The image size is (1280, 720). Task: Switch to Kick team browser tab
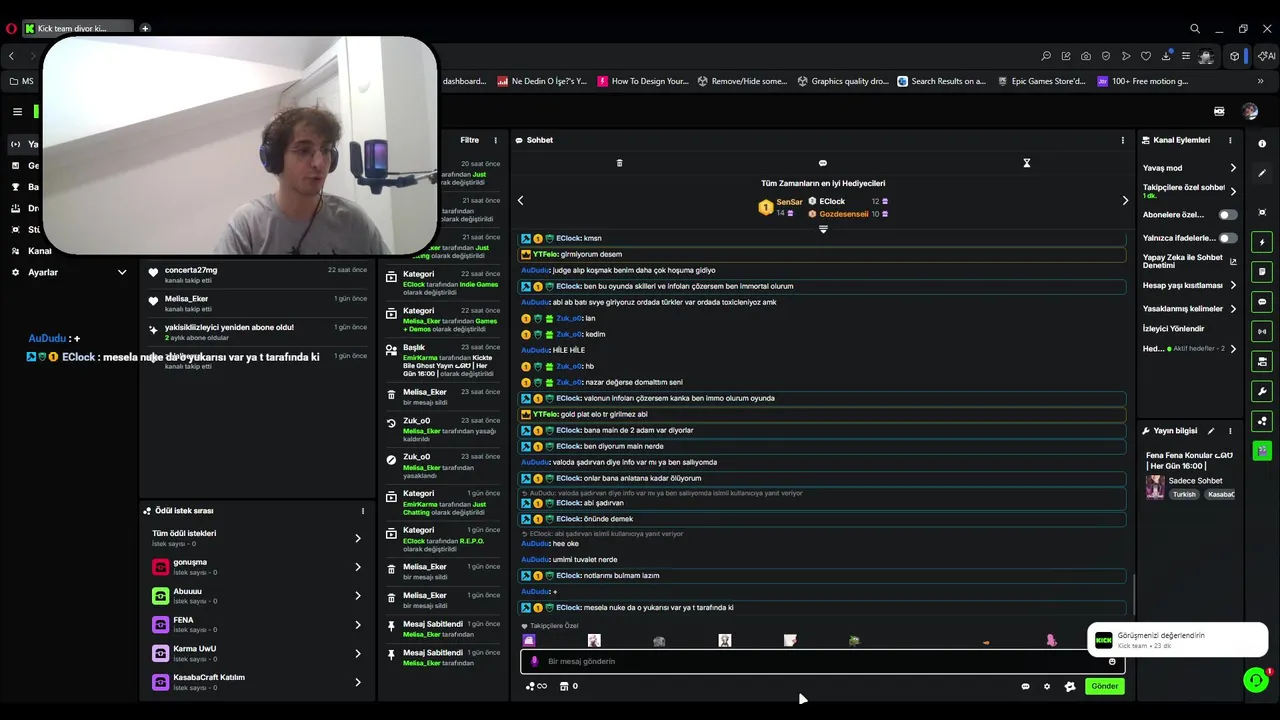pos(77,28)
